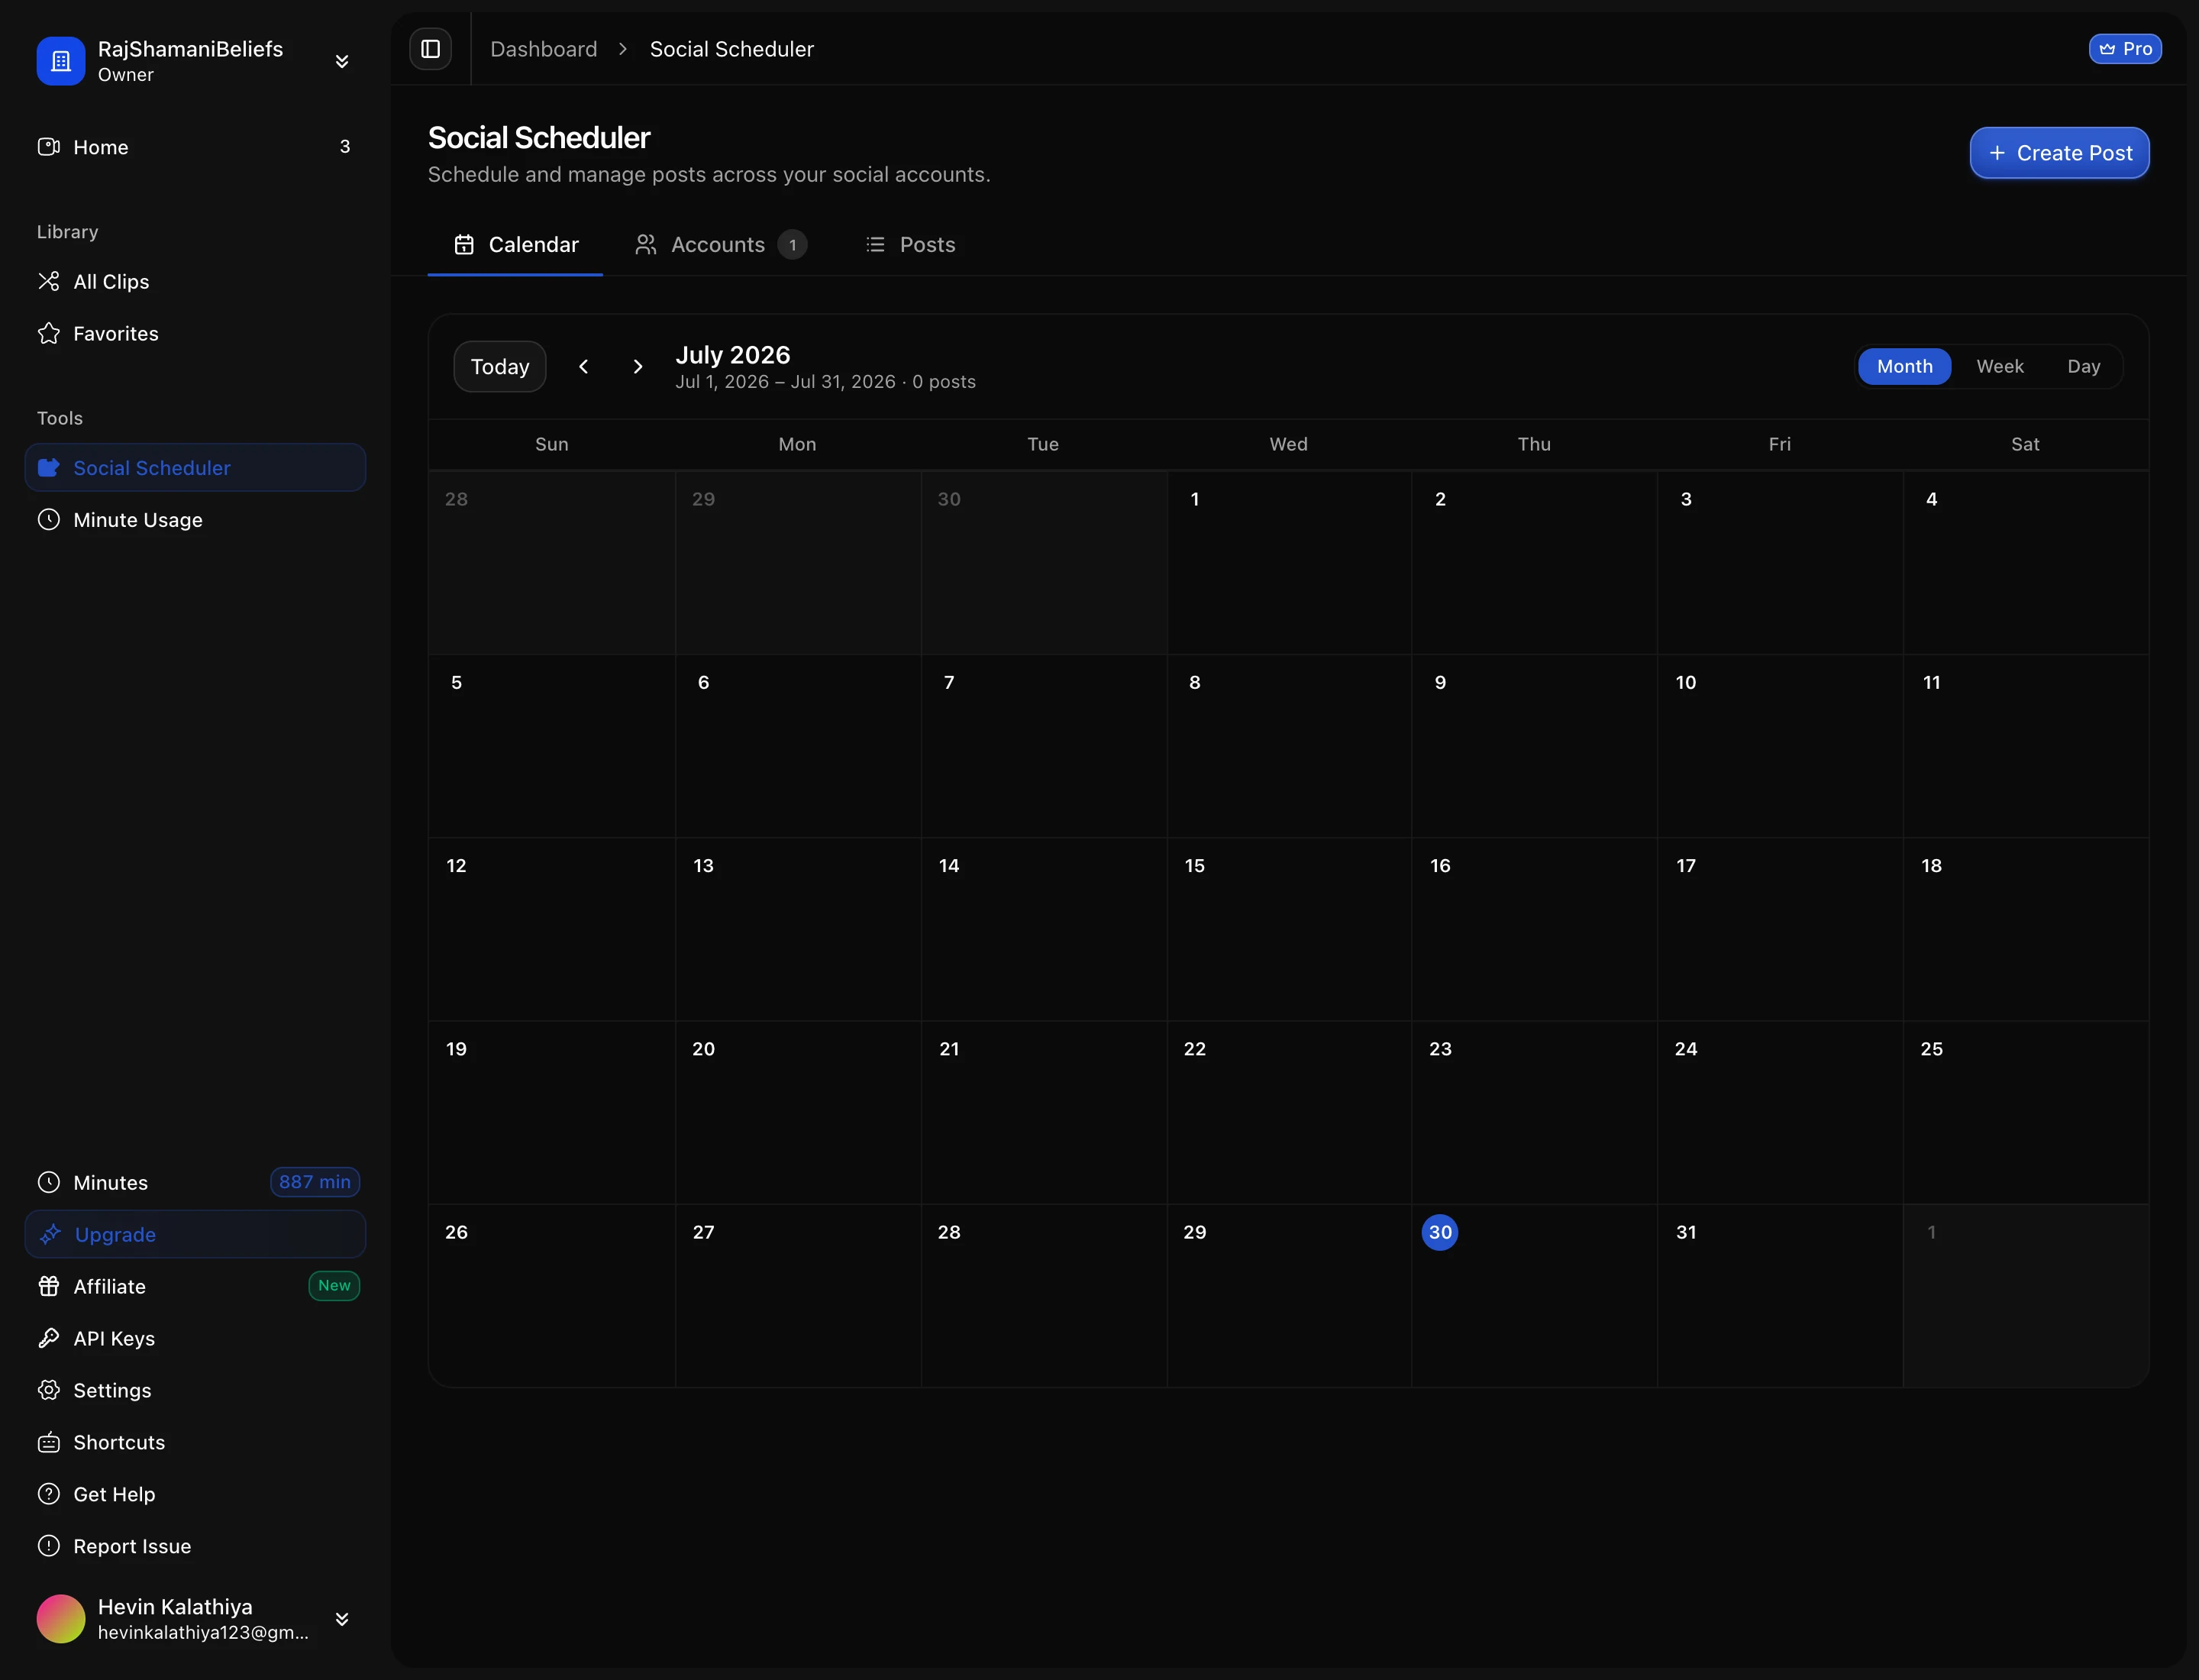Click the keyboard icon for Shortcuts
This screenshot has width=2199, height=1680.
tap(49, 1442)
